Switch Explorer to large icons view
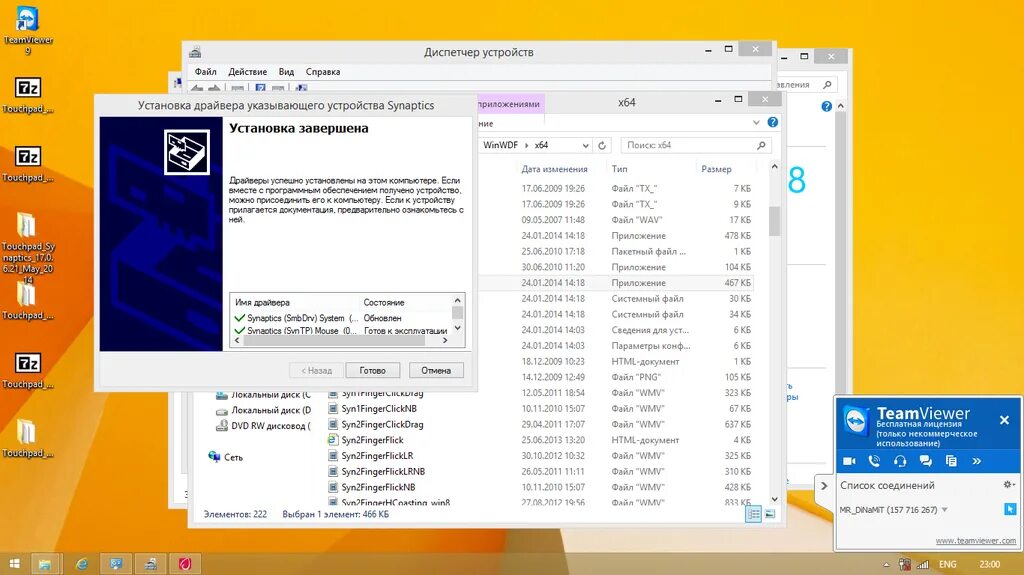1024x575 pixels. (x=771, y=514)
